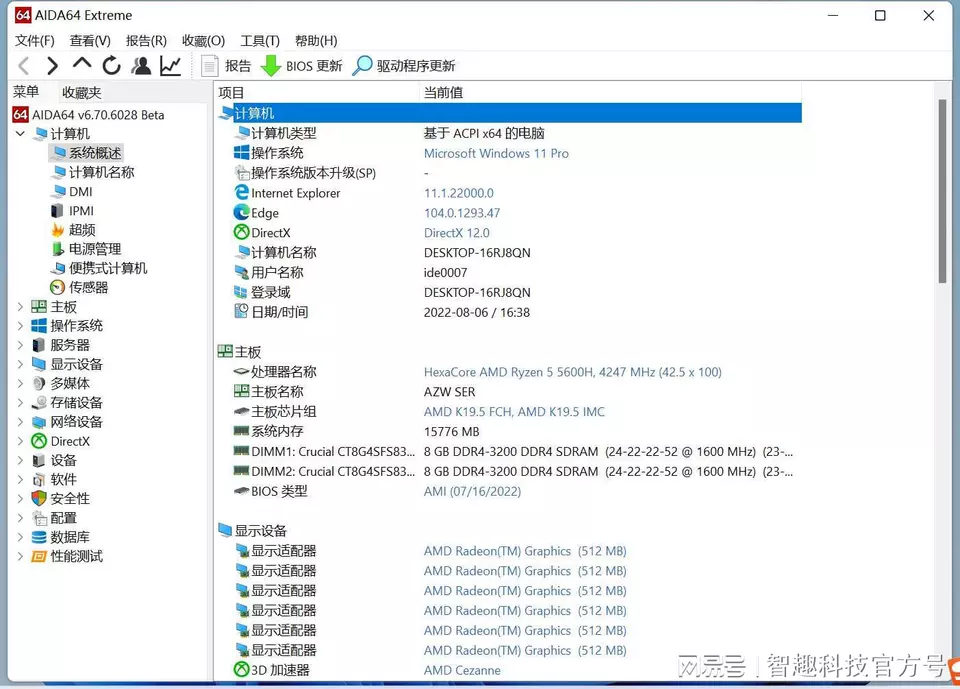Expand the 主板 tree node
Viewport: 960px width, 689px height.
(x=20, y=306)
